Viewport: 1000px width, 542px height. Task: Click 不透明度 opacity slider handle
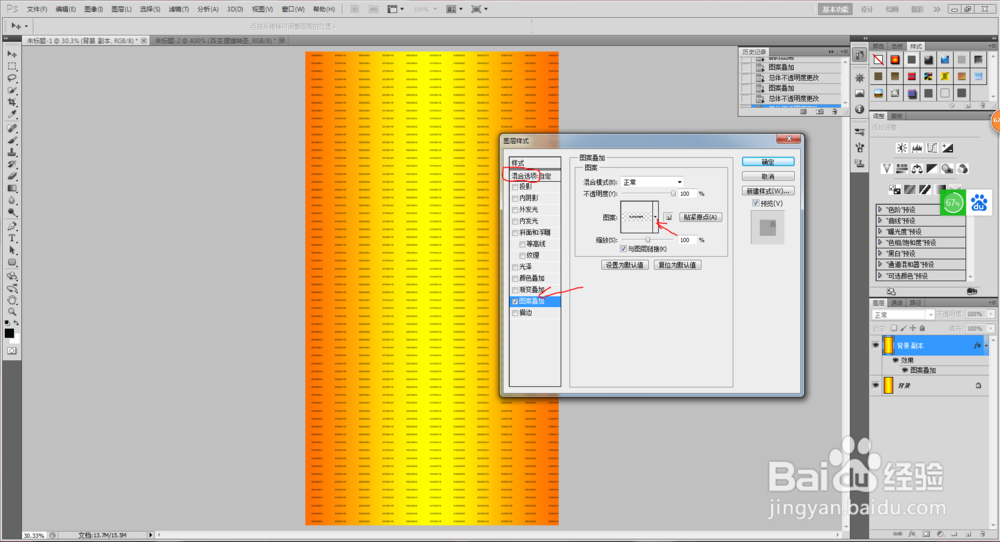(x=673, y=193)
